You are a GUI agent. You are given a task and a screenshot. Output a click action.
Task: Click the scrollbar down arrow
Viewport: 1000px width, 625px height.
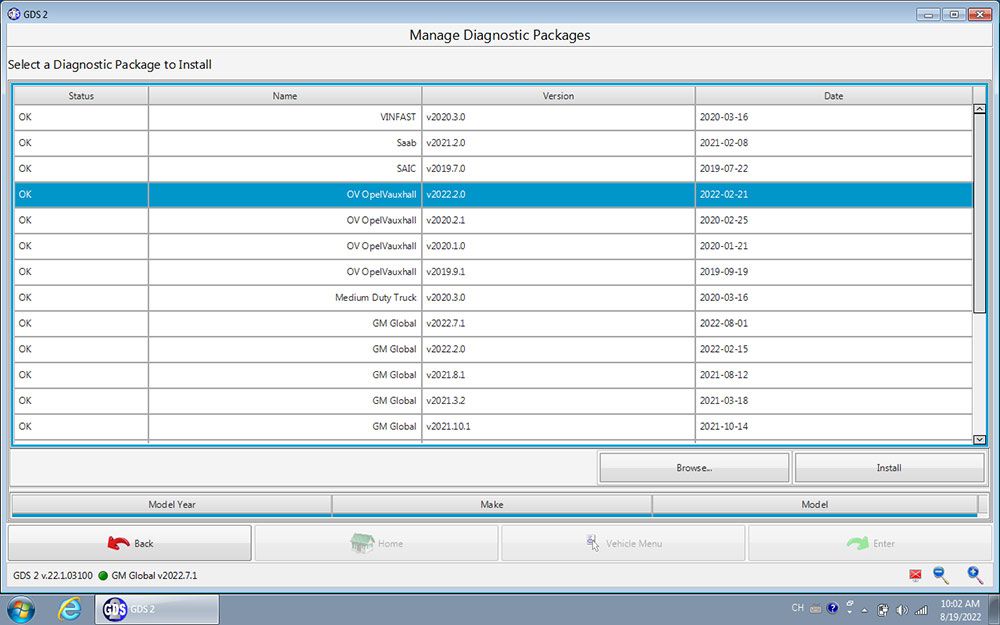[x=981, y=440]
